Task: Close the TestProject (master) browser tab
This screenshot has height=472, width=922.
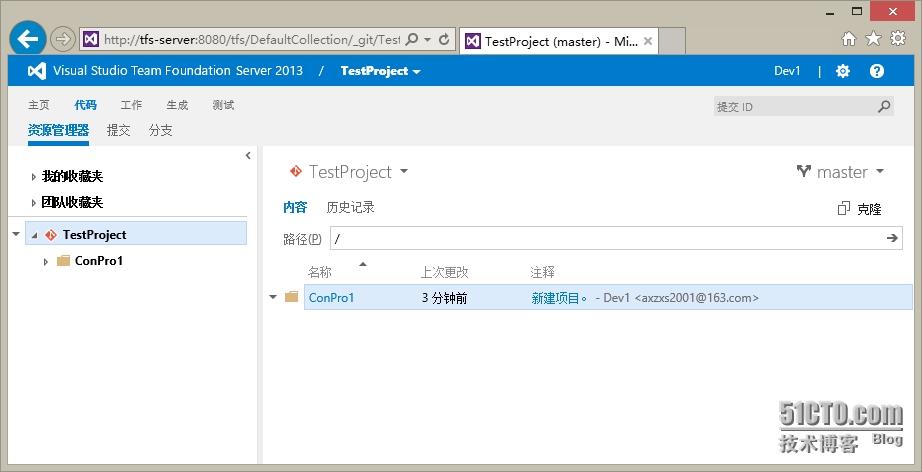Action: 647,41
